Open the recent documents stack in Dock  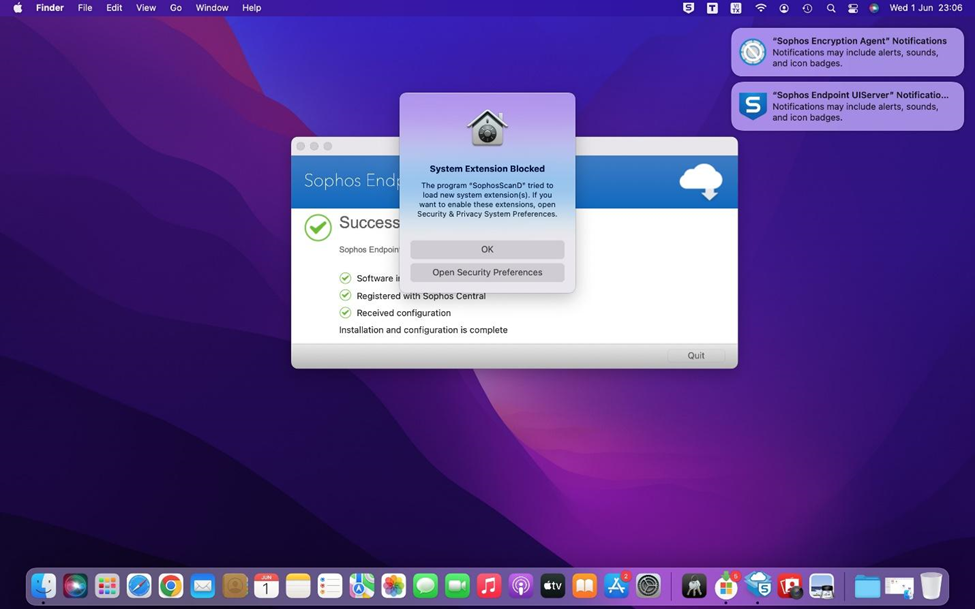coord(899,586)
